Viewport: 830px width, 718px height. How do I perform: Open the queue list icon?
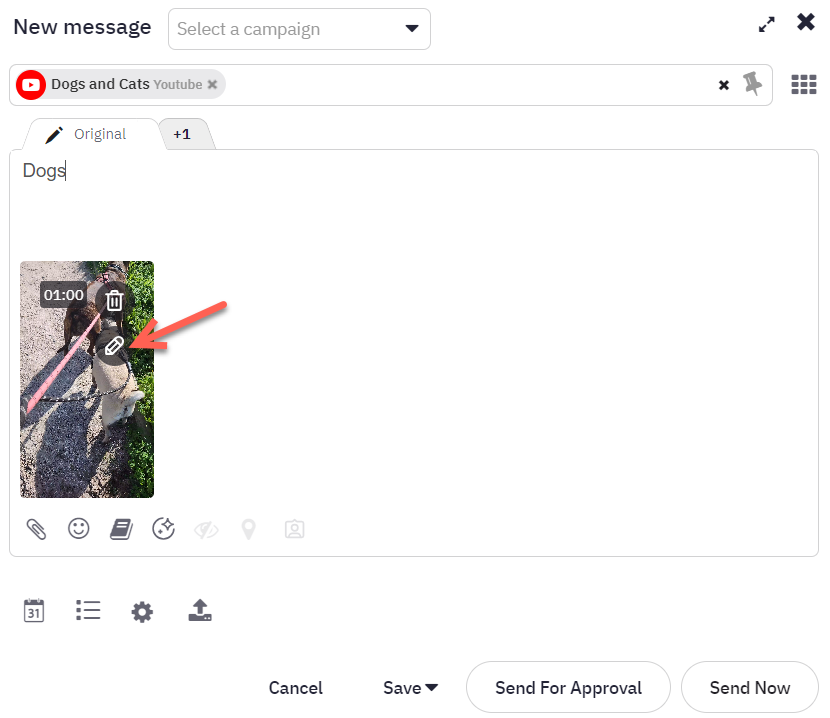click(88, 610)
